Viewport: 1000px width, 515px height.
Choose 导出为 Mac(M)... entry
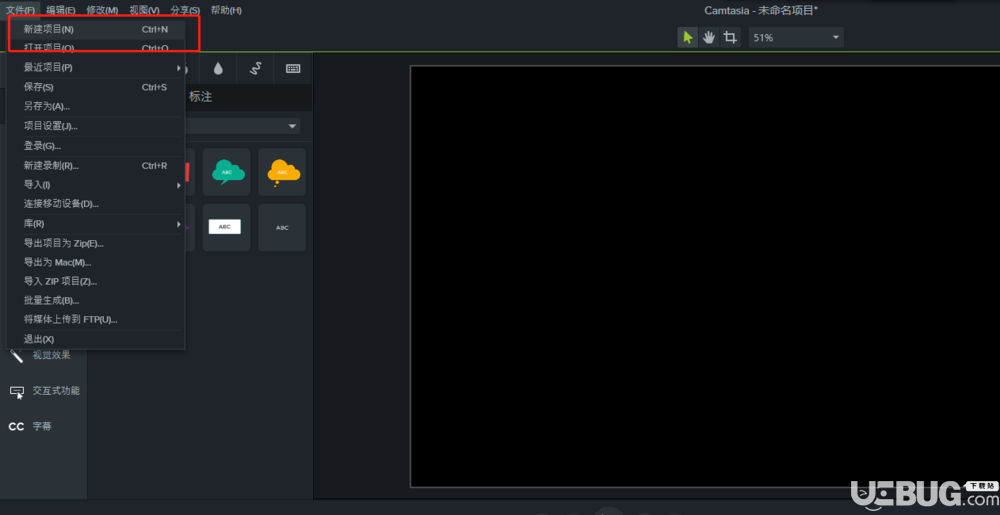96,263
